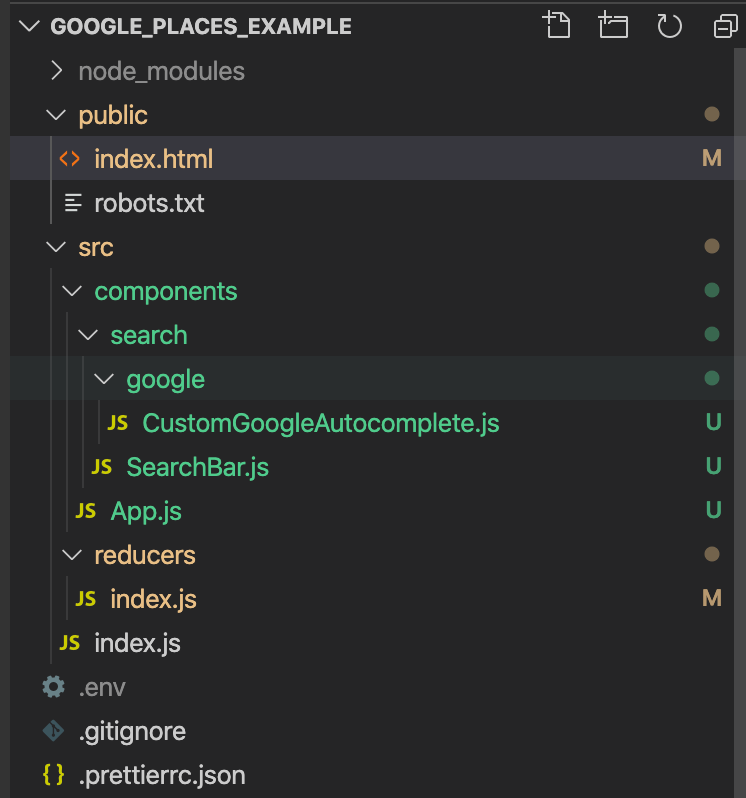Image resolution: width=746 pixels, height=798 pixels.
Task: Collapse the GOOGLE_PLACES_EXAMPLE root section
Action: (x=29, y=26)
